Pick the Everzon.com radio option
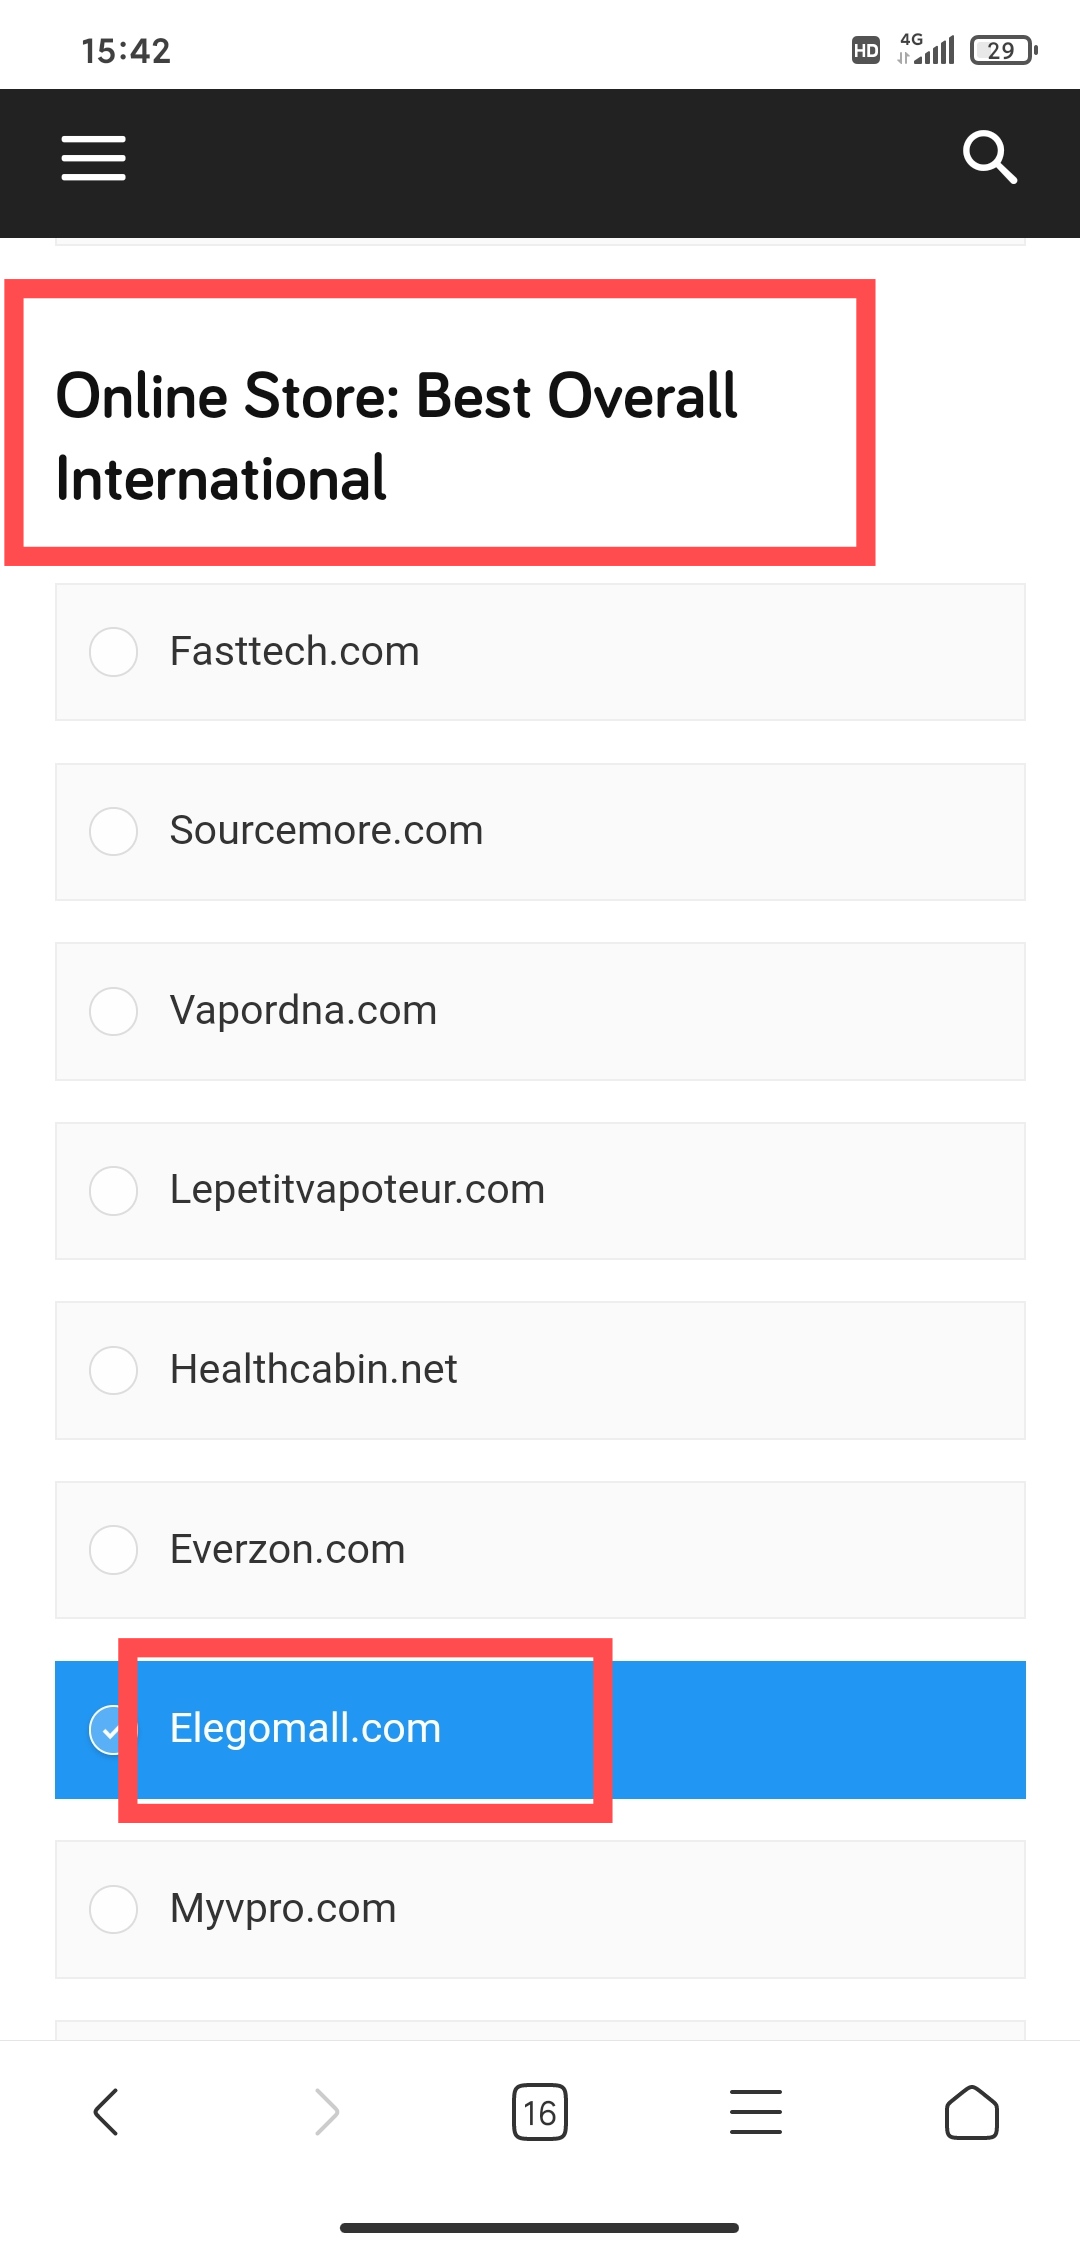The height and width of the screenshot is (2248, 1080). point(113,1550)
